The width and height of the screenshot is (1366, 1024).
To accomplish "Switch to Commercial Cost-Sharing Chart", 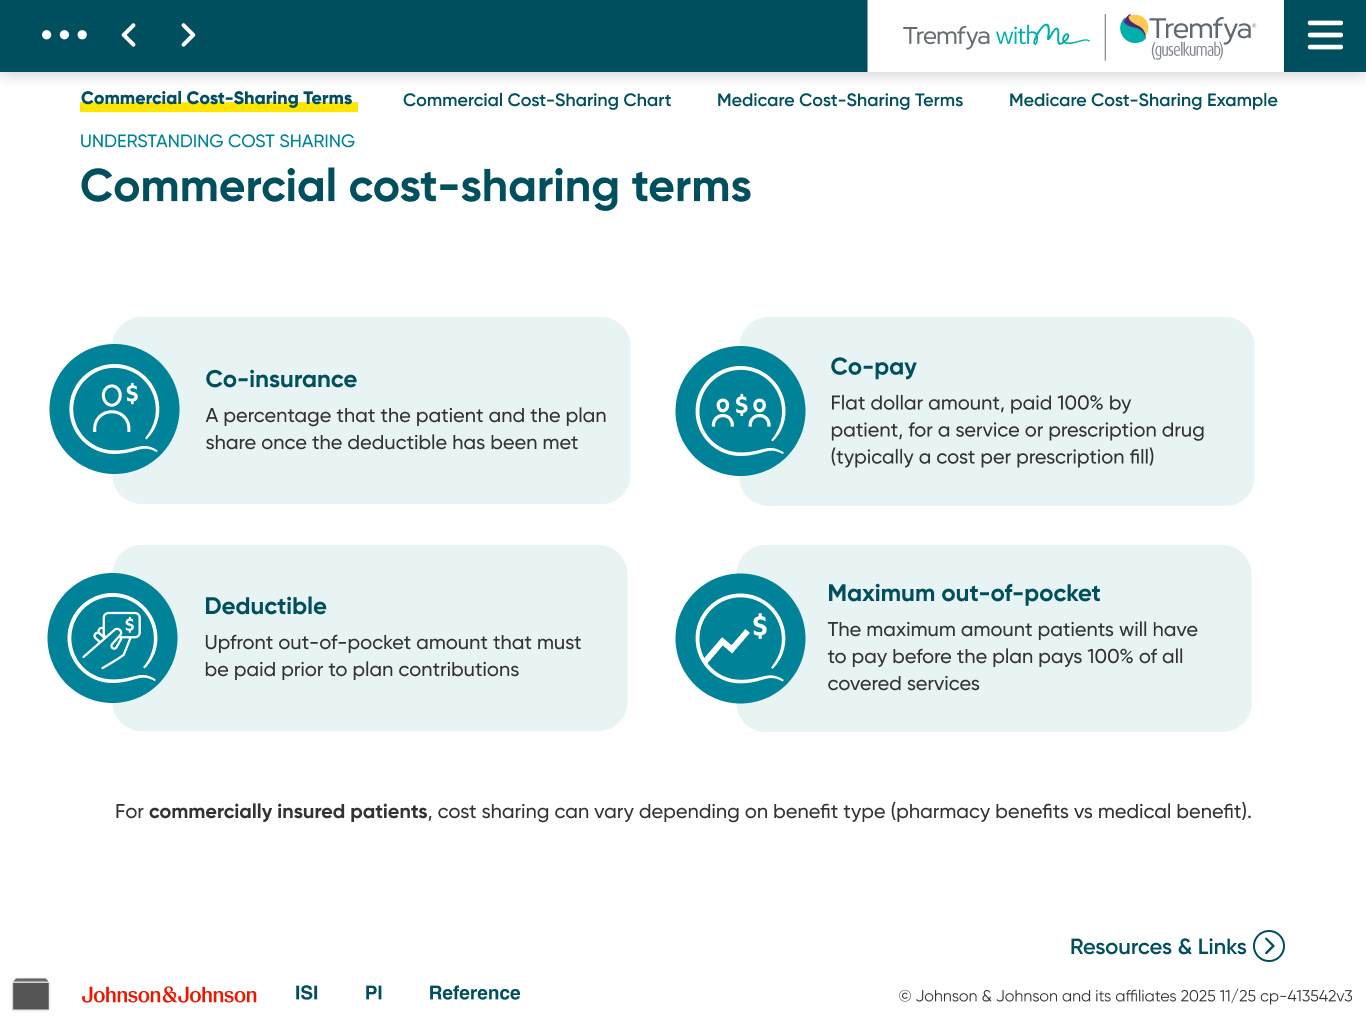I will pyautogui.click(x=537, y=100).
